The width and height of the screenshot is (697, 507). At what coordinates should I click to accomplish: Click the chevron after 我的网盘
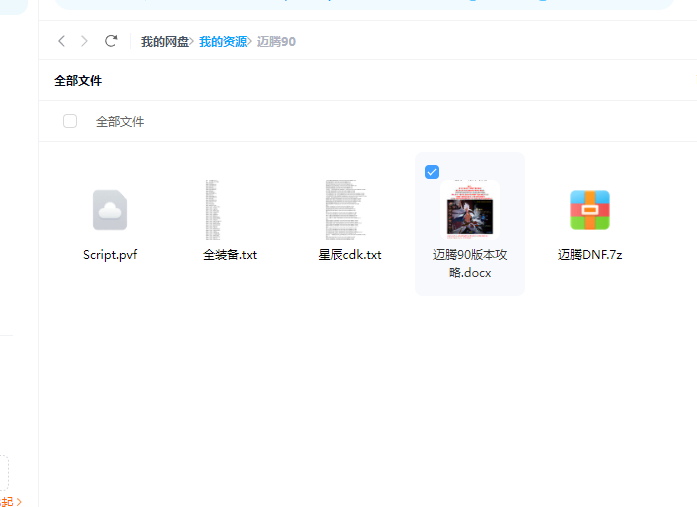click(x=193, y=42)
